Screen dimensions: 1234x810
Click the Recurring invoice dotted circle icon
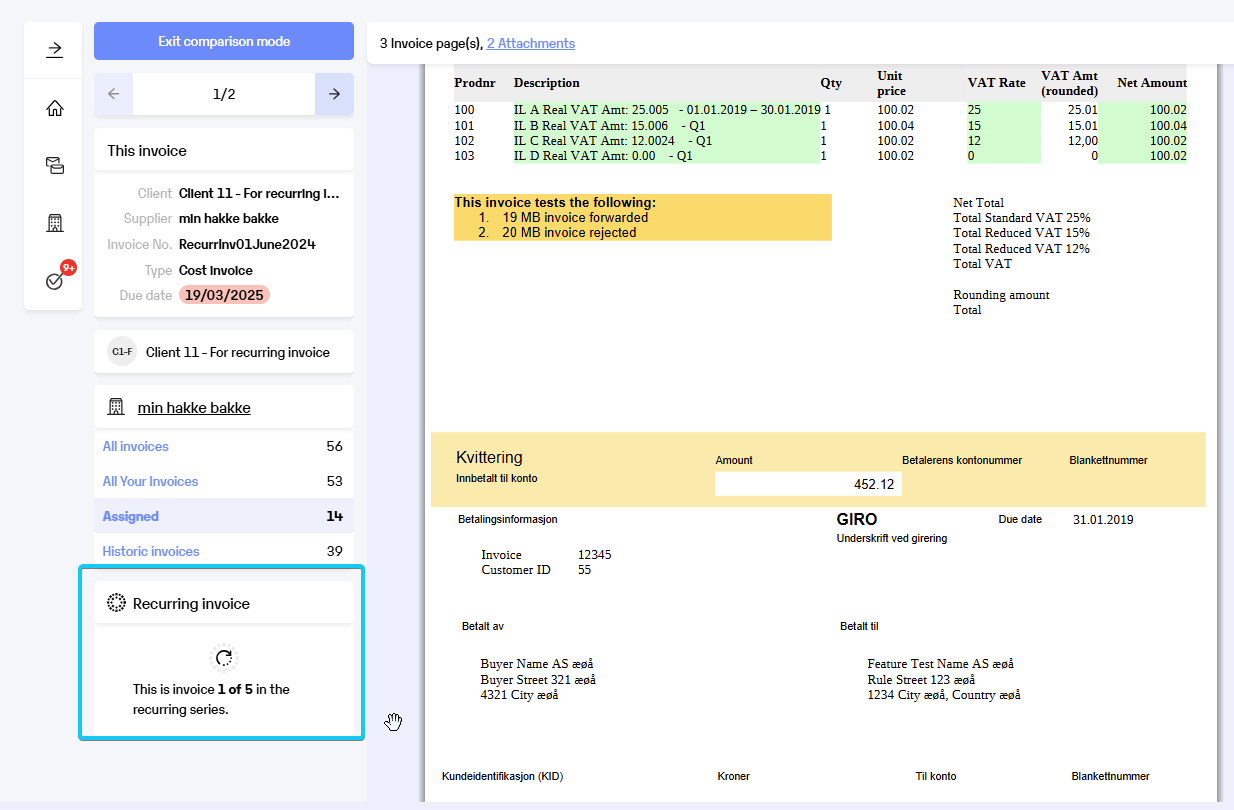click(116, 603)
